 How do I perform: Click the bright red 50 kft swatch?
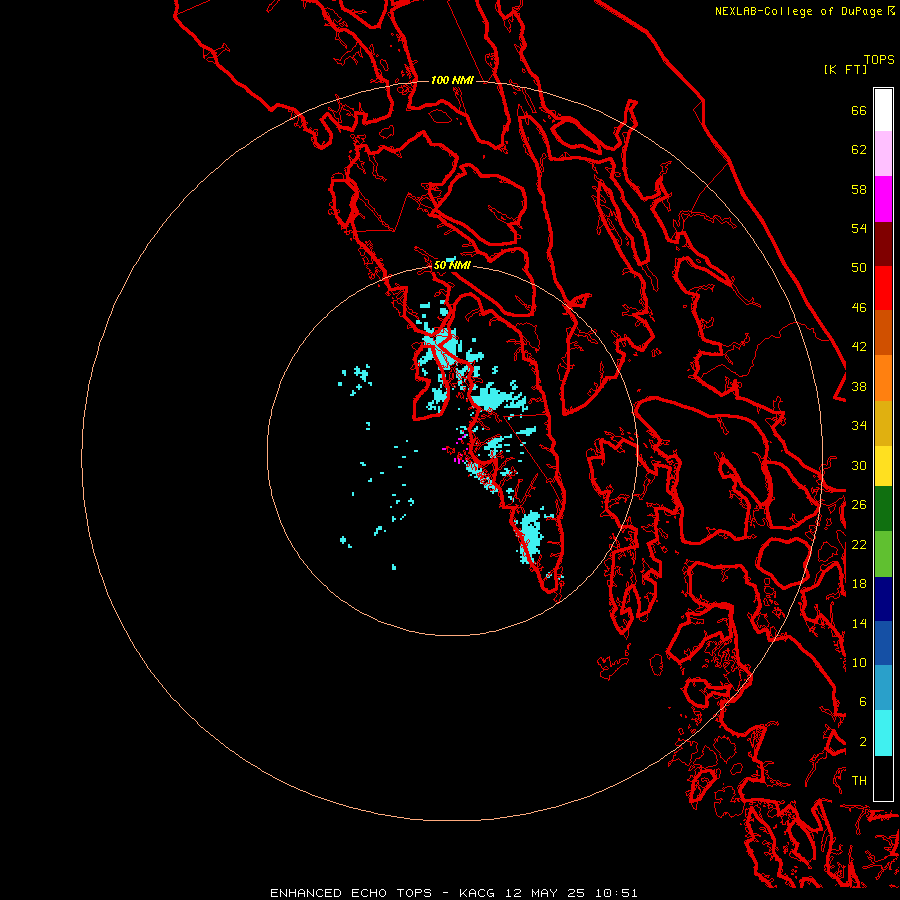(x=883, y=288)
